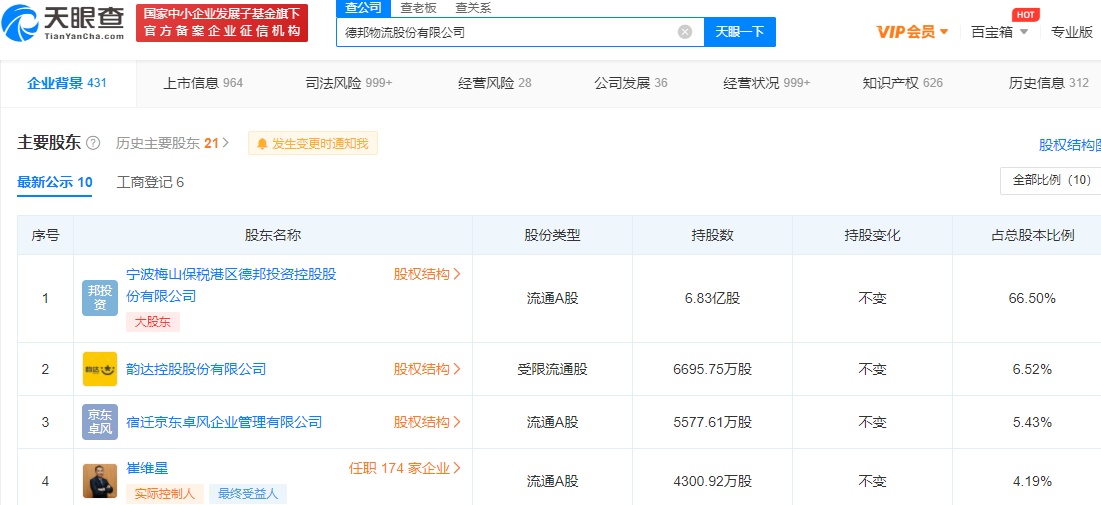Switch to 查关系 search tab
The image size is (1101, 505).
[473, 8]
